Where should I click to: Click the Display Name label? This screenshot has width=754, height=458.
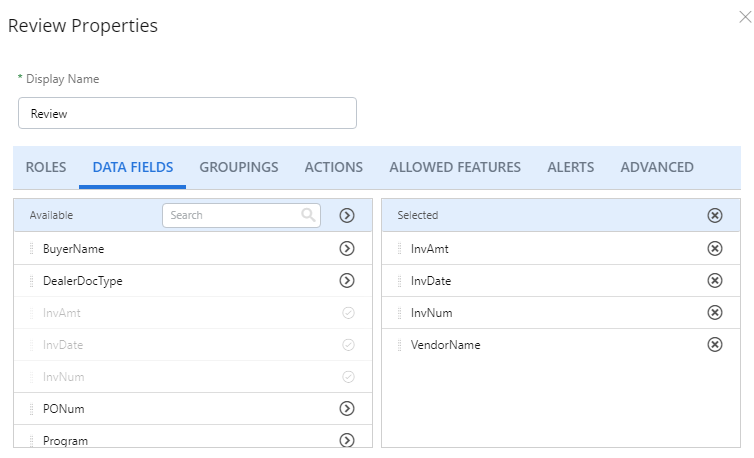click(x=63, y=79)
